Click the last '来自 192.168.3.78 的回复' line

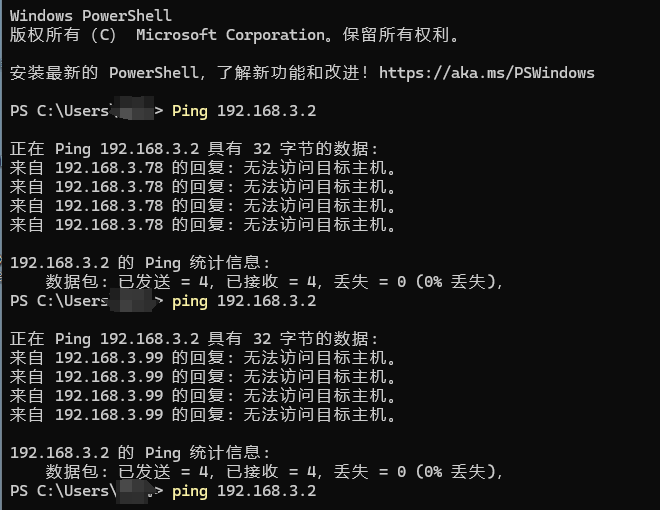pos(202,225)
